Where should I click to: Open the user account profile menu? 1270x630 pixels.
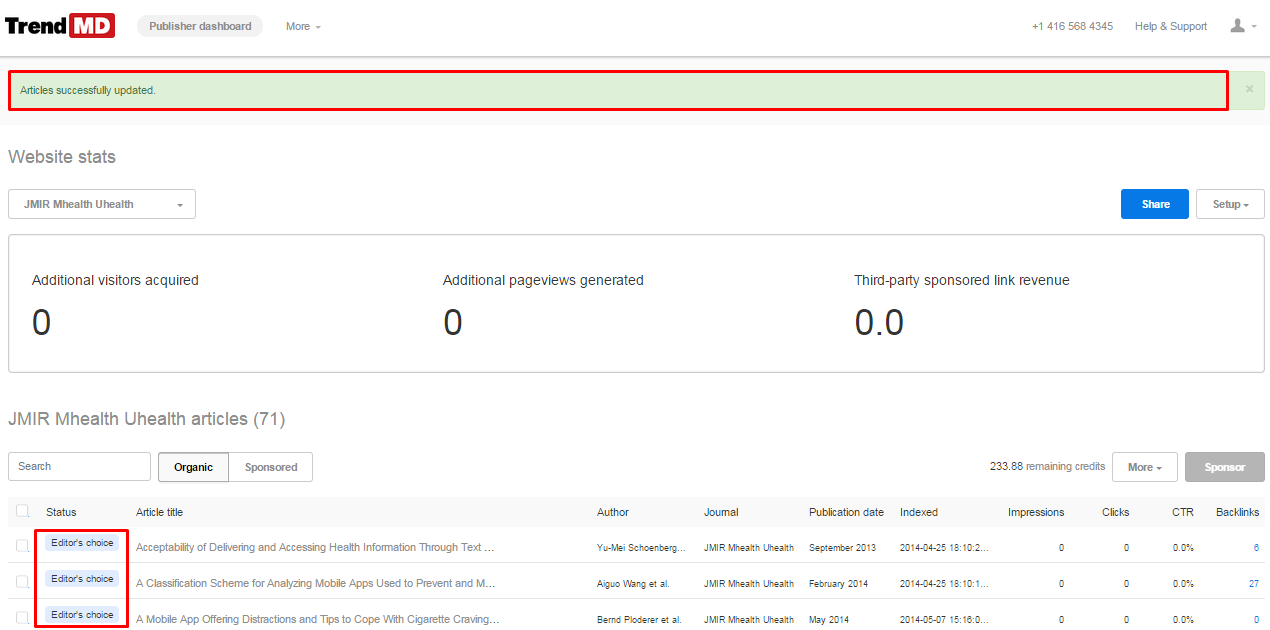pos(1243,26)
